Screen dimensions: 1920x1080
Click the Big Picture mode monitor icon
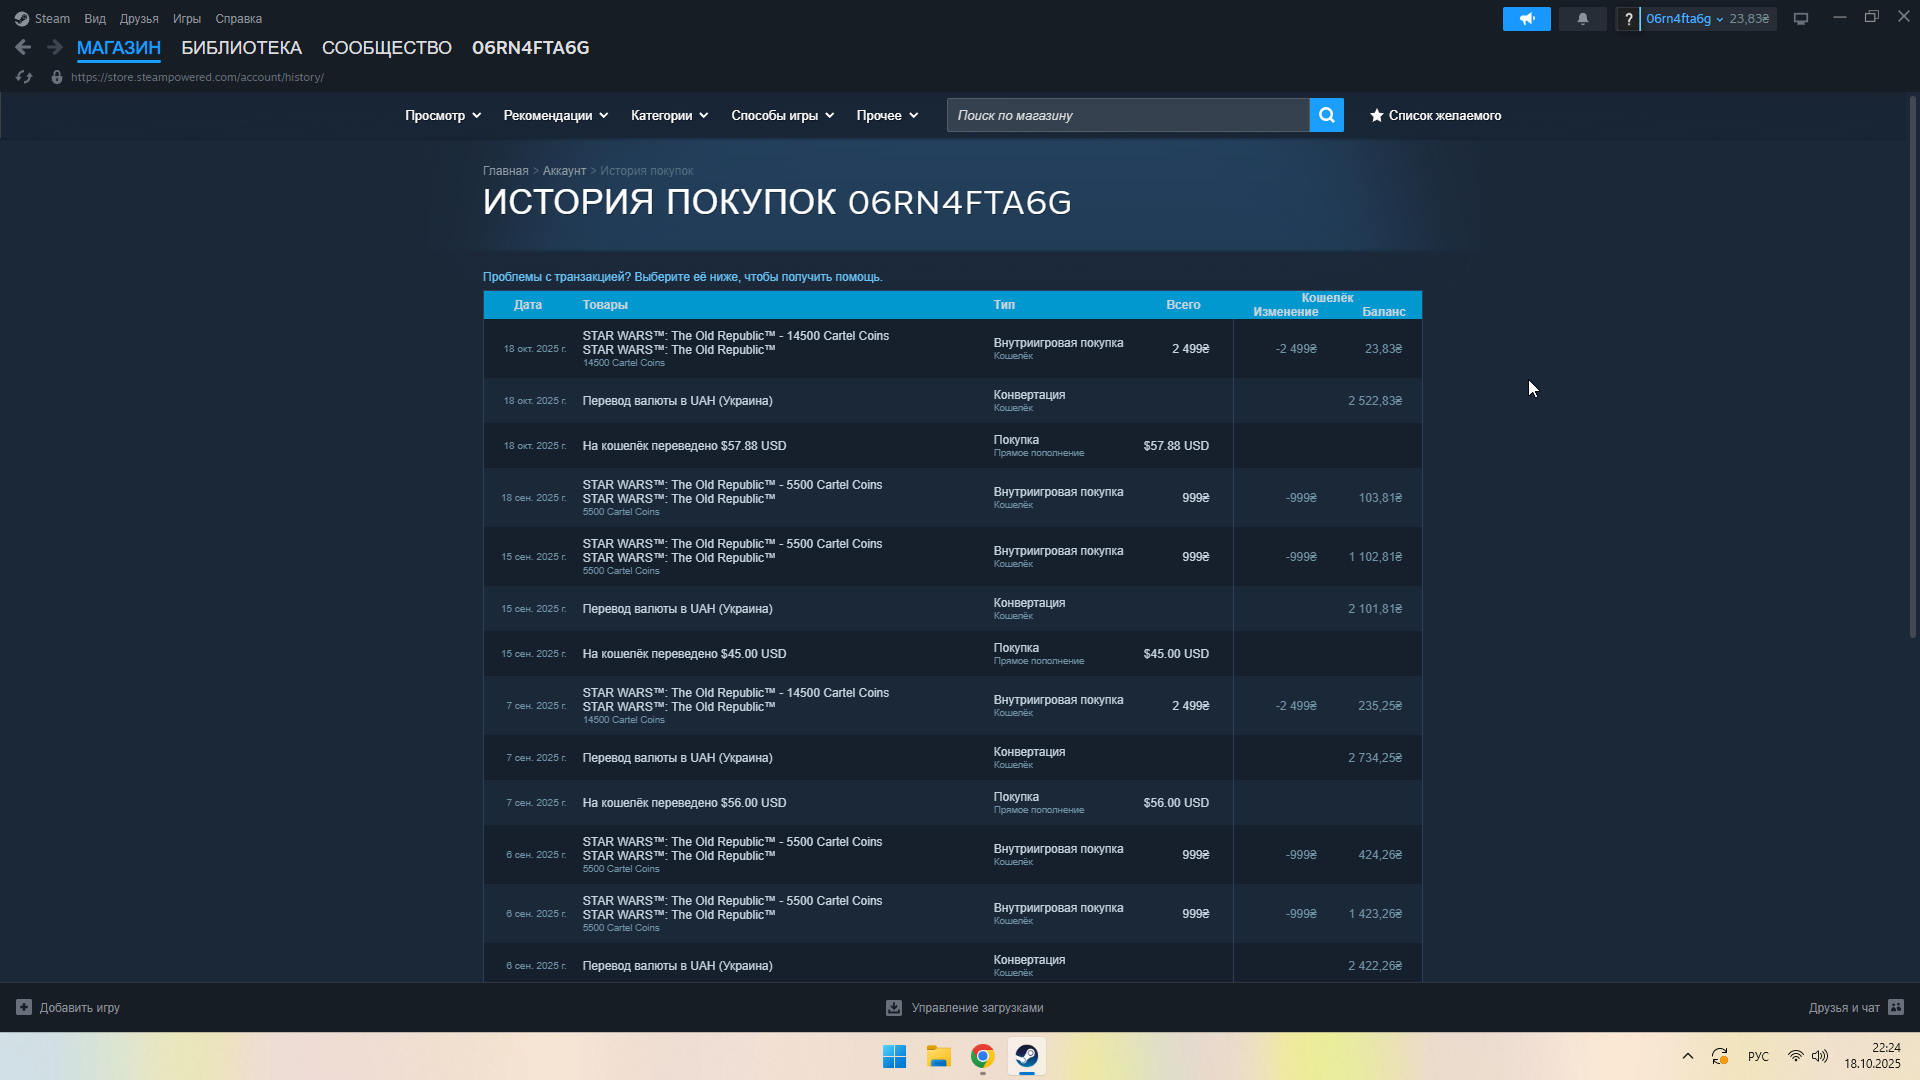pos(1800,19)
